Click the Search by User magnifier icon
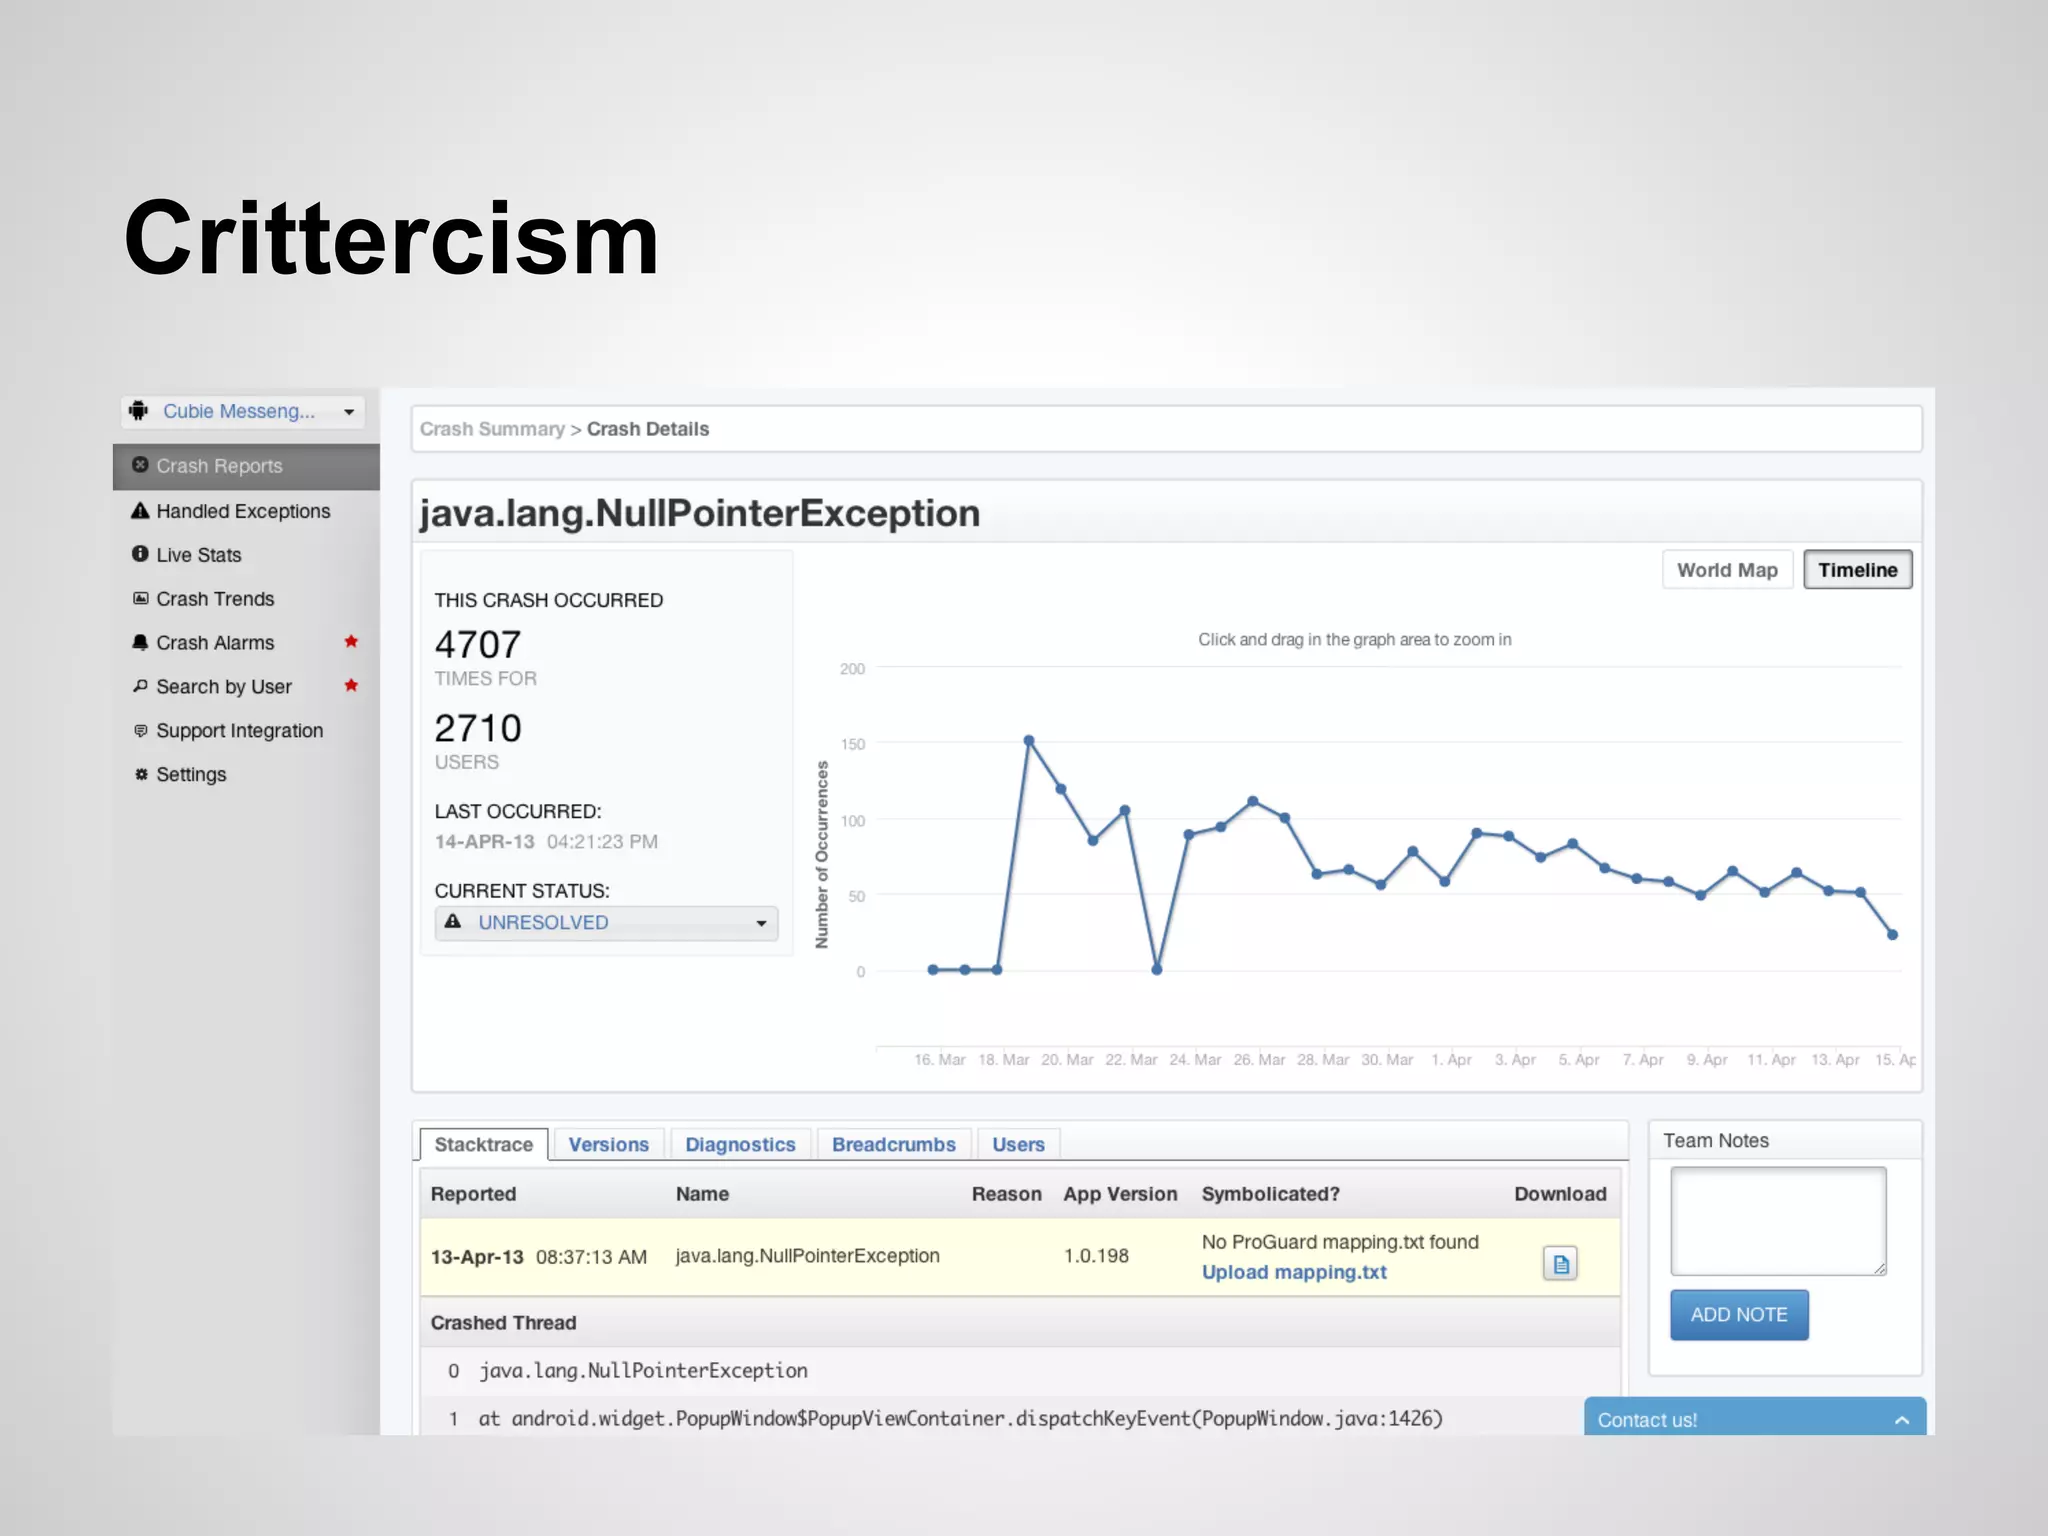 point(140,686)
